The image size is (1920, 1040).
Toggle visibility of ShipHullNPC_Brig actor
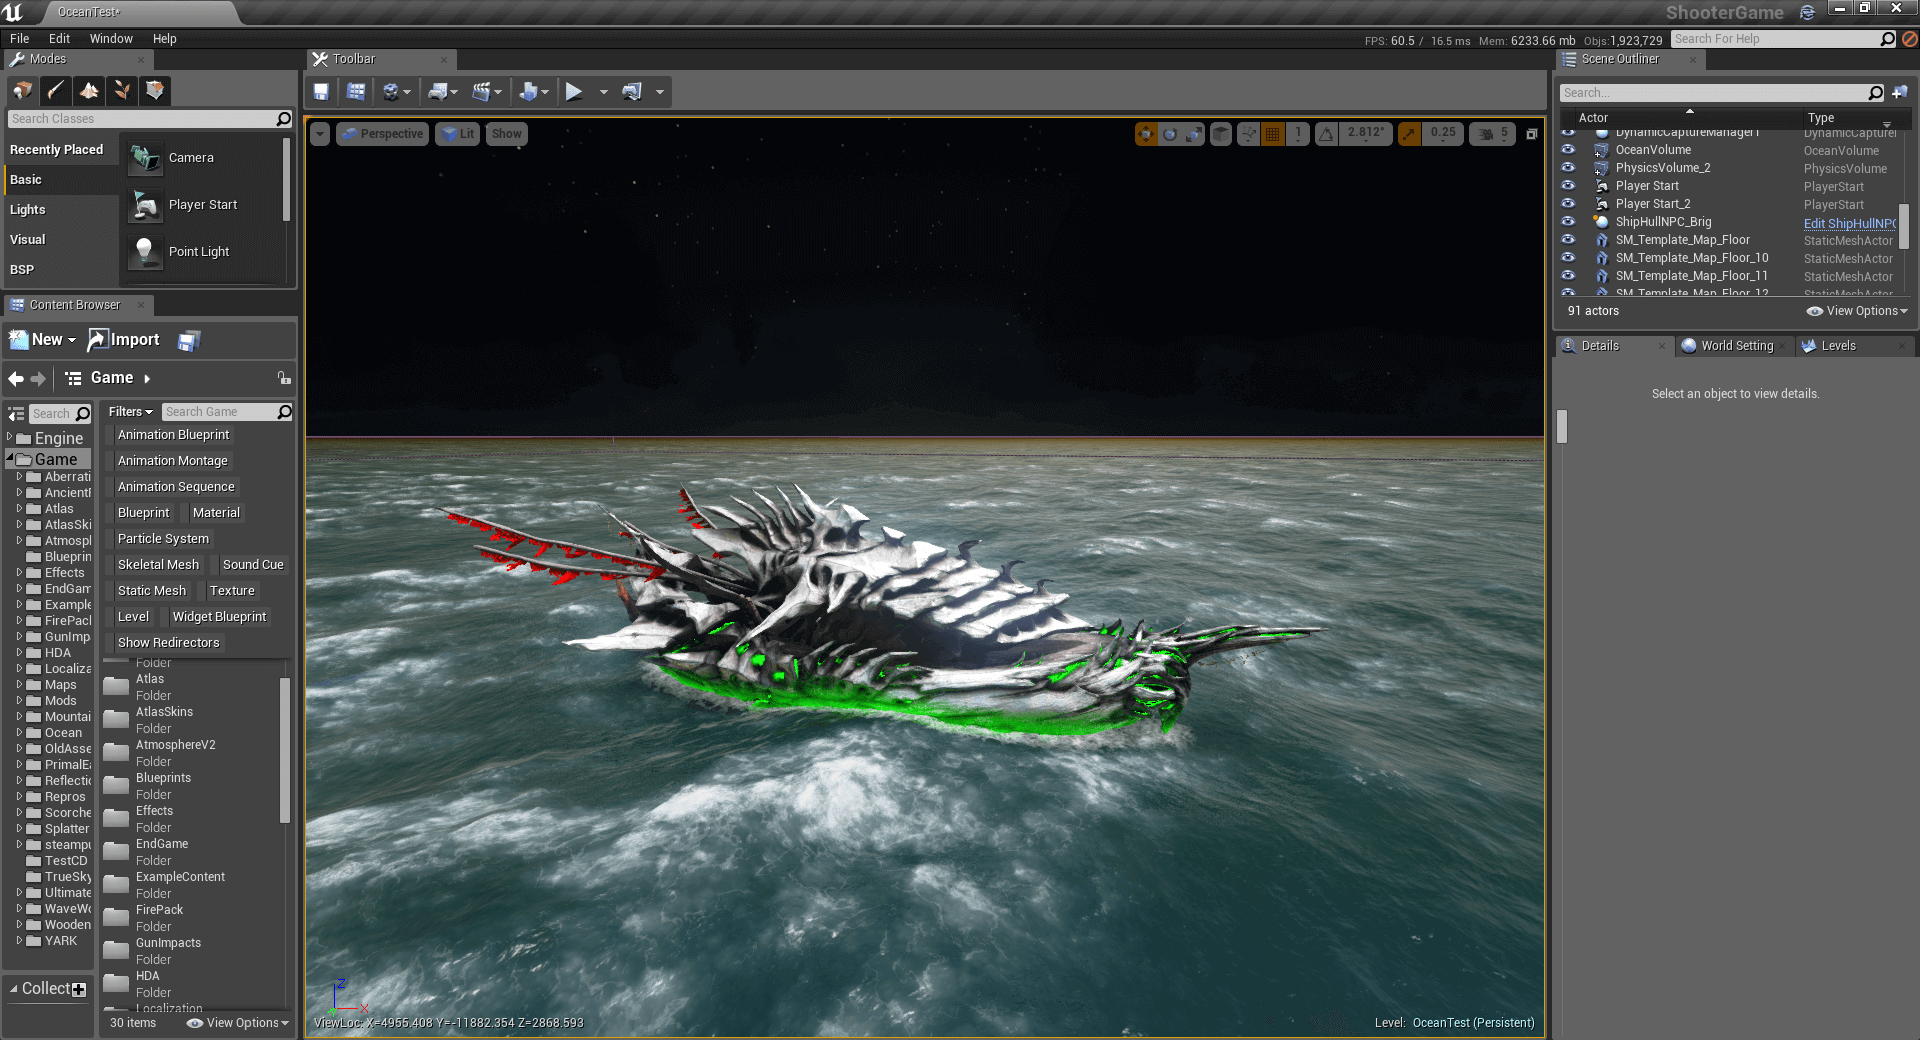(x=1568, y=221)
